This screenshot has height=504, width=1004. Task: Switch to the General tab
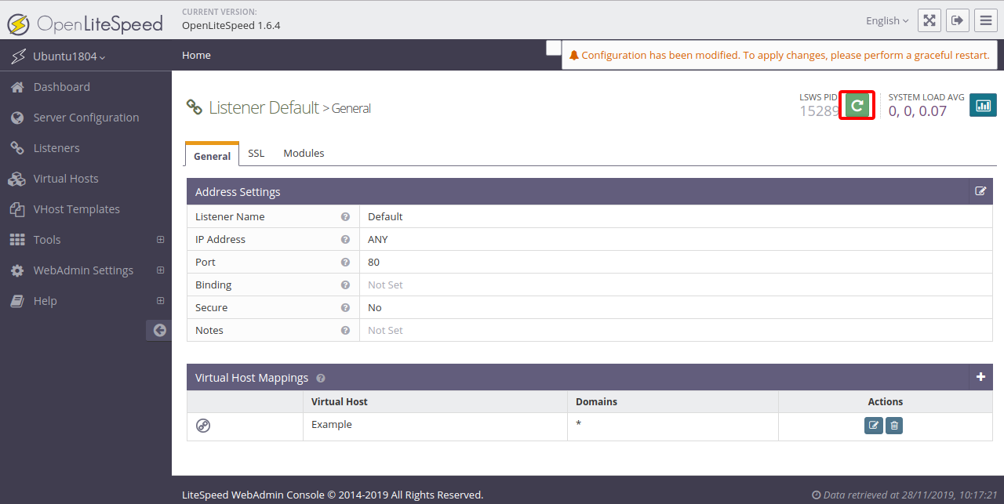pos(212,156)
